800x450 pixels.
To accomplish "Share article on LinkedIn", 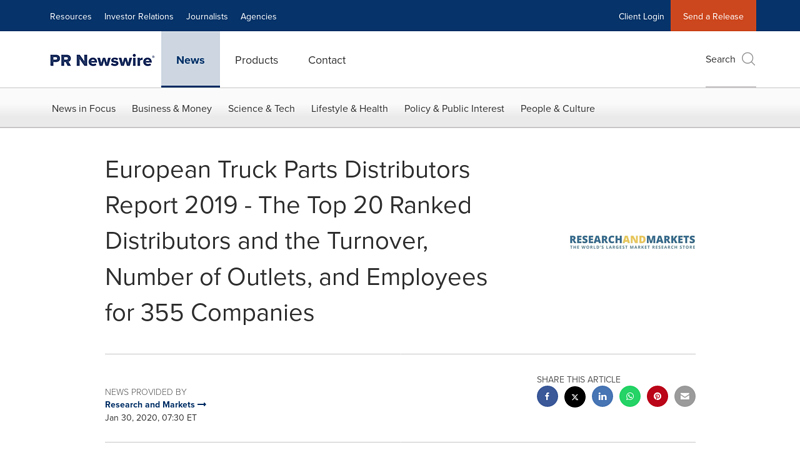I will click(602, 396).
